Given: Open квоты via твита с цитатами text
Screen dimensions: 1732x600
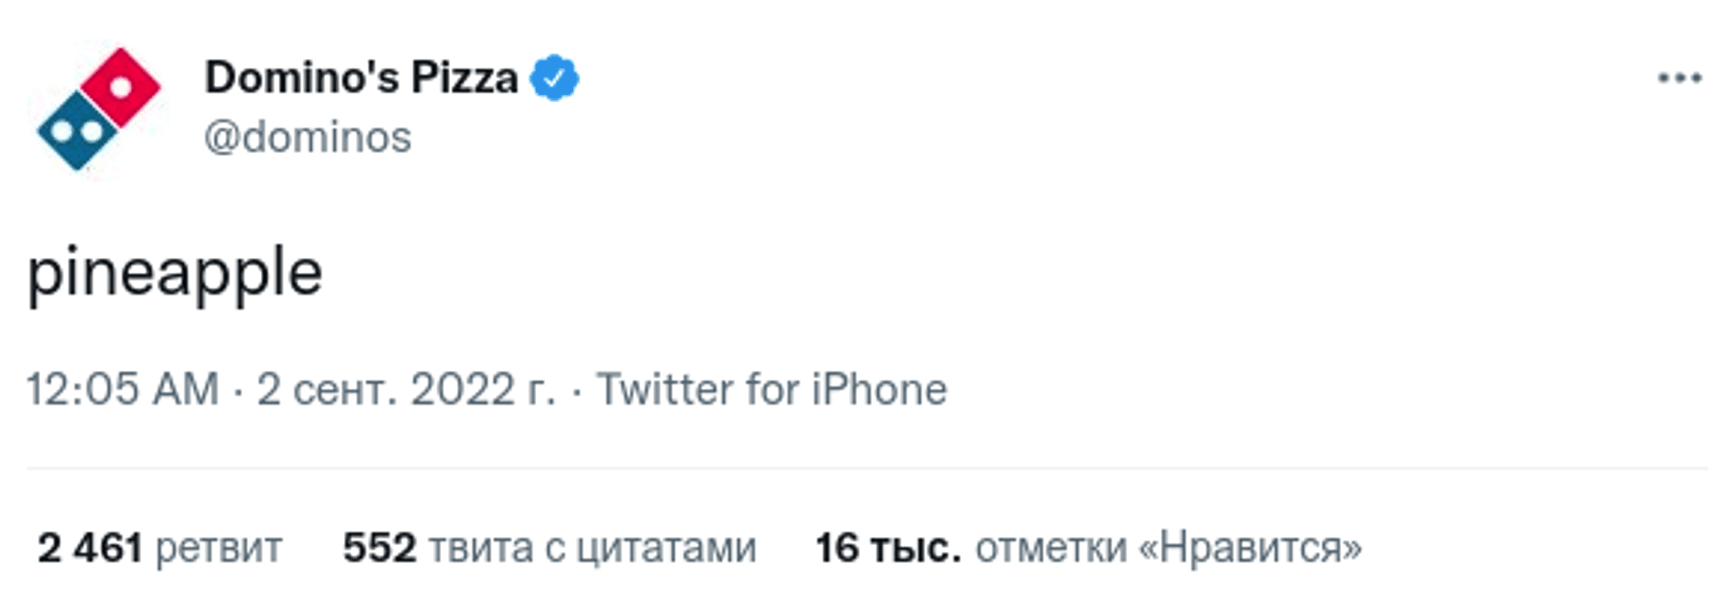Looking at the screenshot, I should pos(593,547).
